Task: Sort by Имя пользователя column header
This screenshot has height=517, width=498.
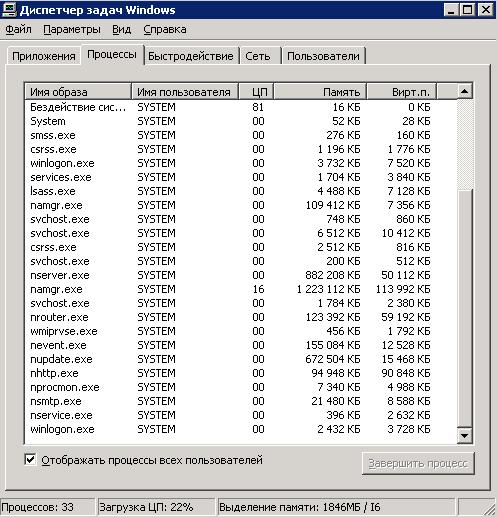Action: tap(185, 92)
